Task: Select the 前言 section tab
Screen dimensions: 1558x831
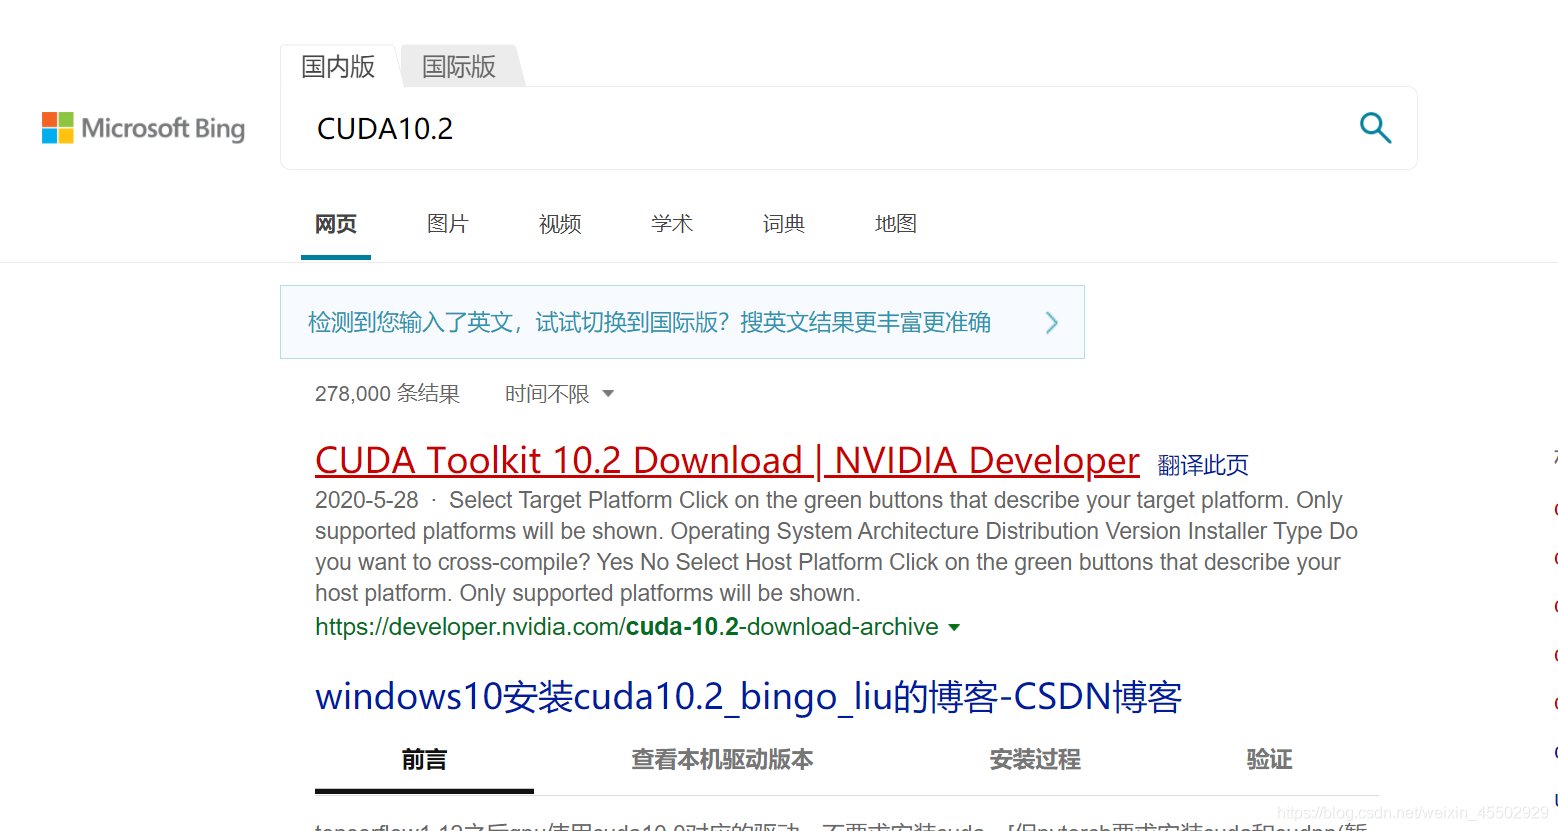Action: click(424, 760)
